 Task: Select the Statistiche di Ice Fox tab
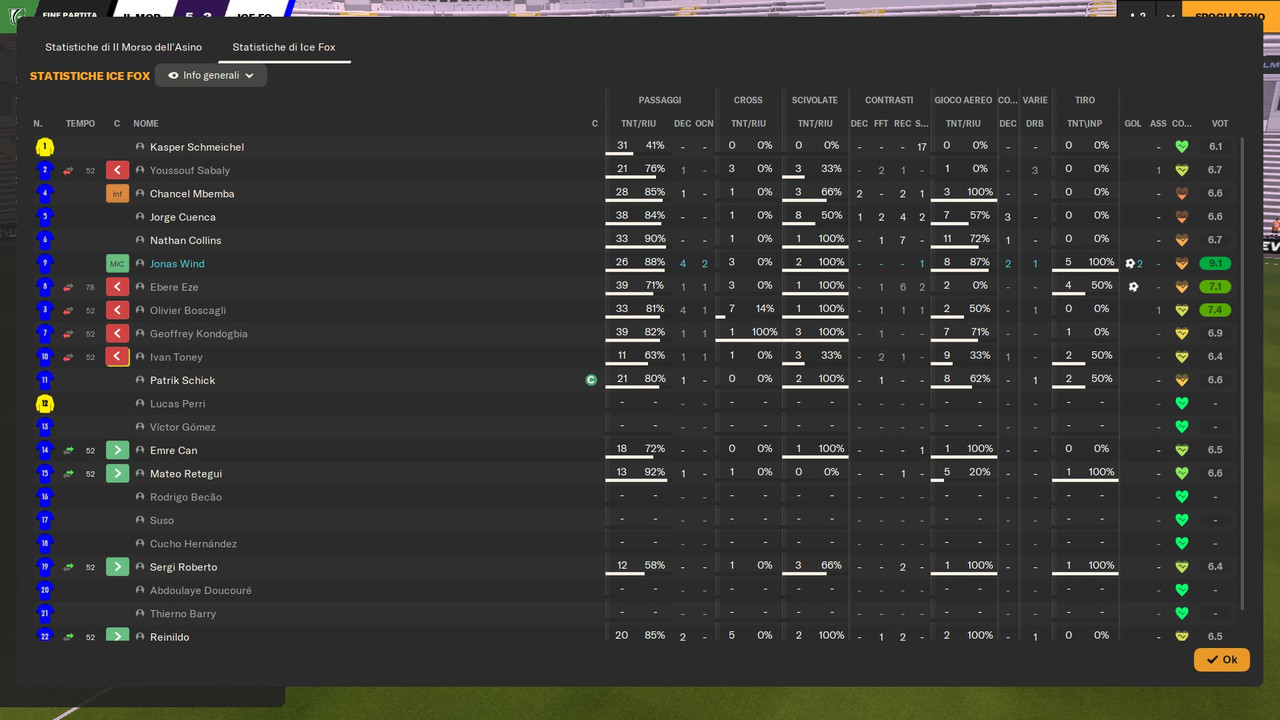[284, 47]
